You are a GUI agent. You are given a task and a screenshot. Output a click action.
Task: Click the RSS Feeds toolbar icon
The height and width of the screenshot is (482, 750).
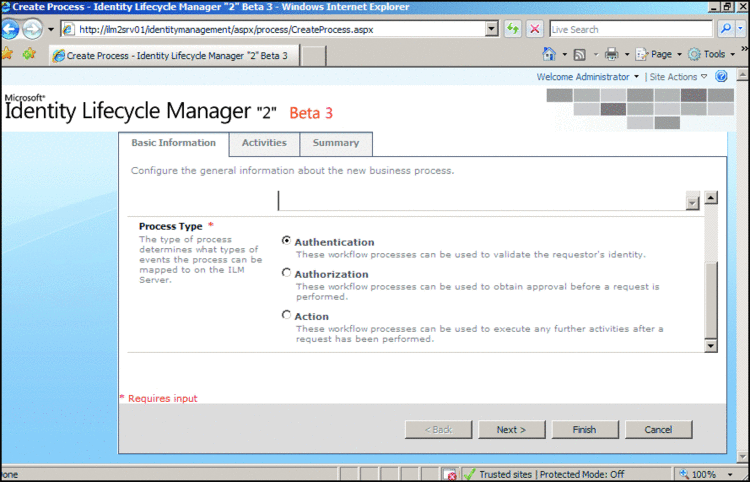point(580,55)
